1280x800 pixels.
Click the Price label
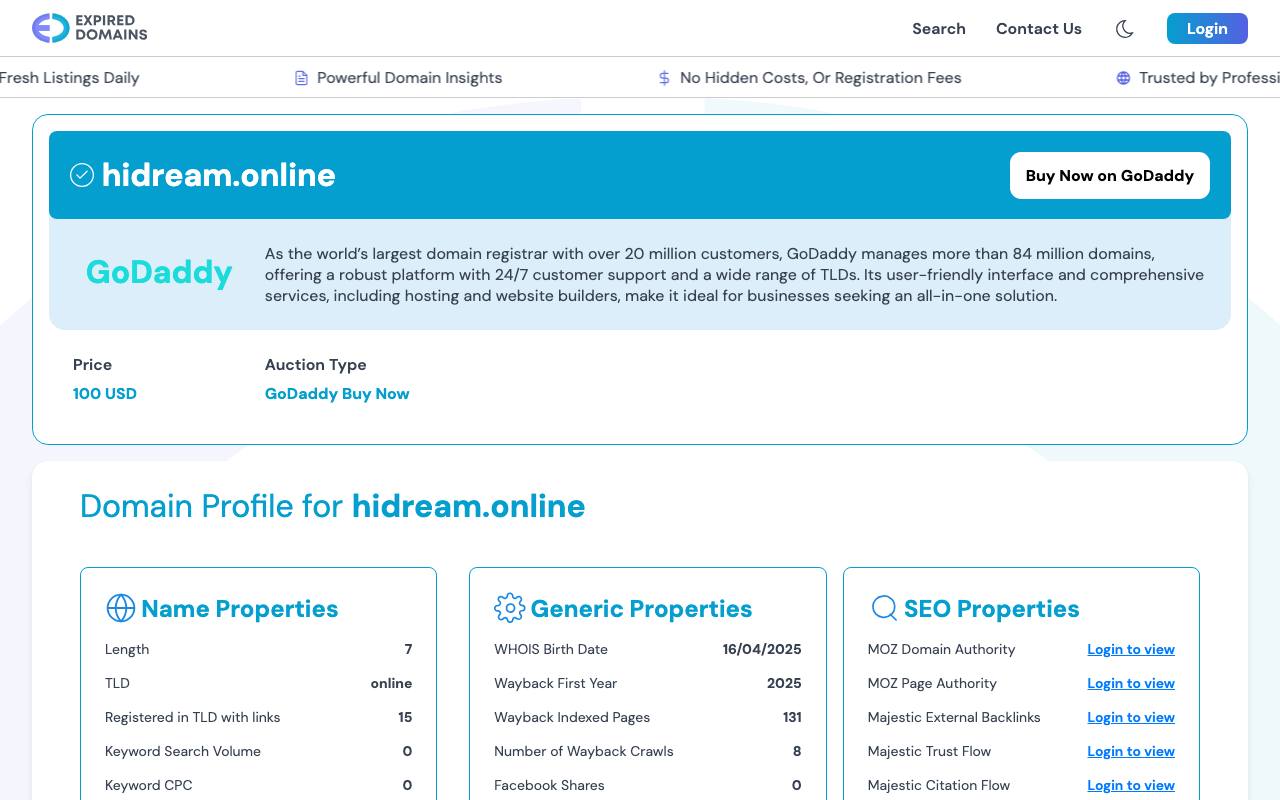(x=92, y=365)
